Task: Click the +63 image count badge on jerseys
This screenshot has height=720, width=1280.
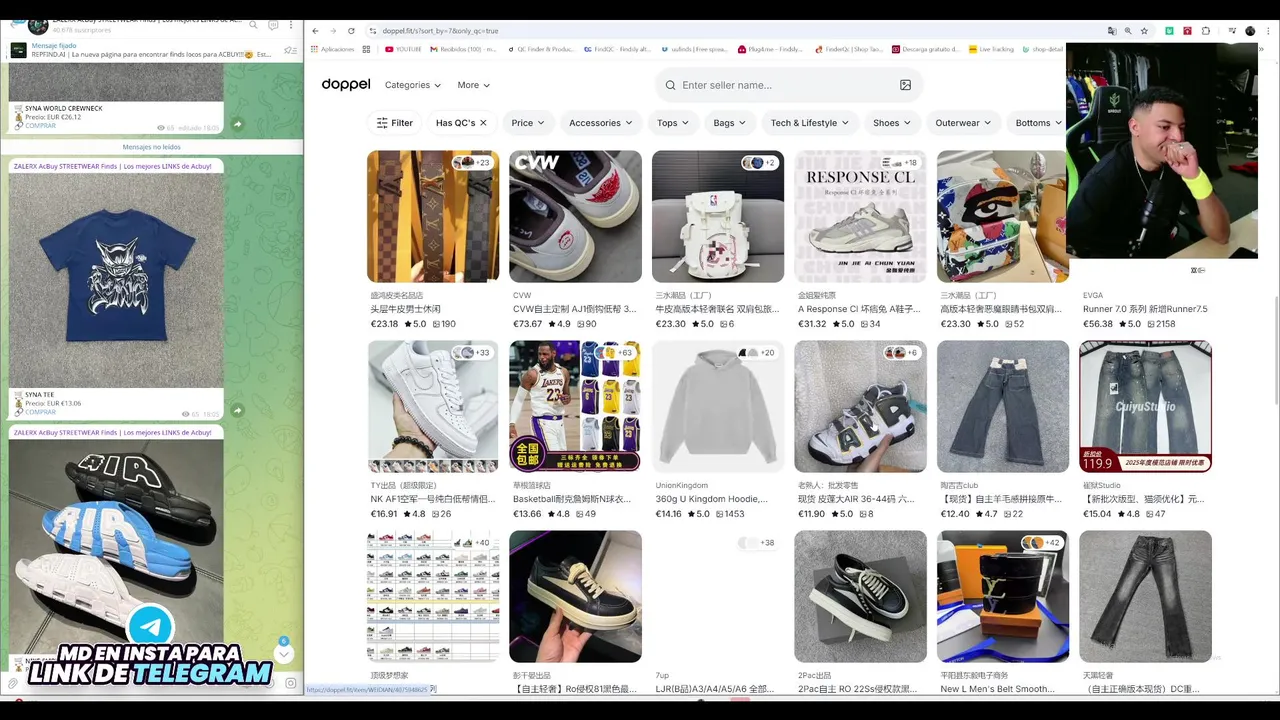Action: point(616,352)
